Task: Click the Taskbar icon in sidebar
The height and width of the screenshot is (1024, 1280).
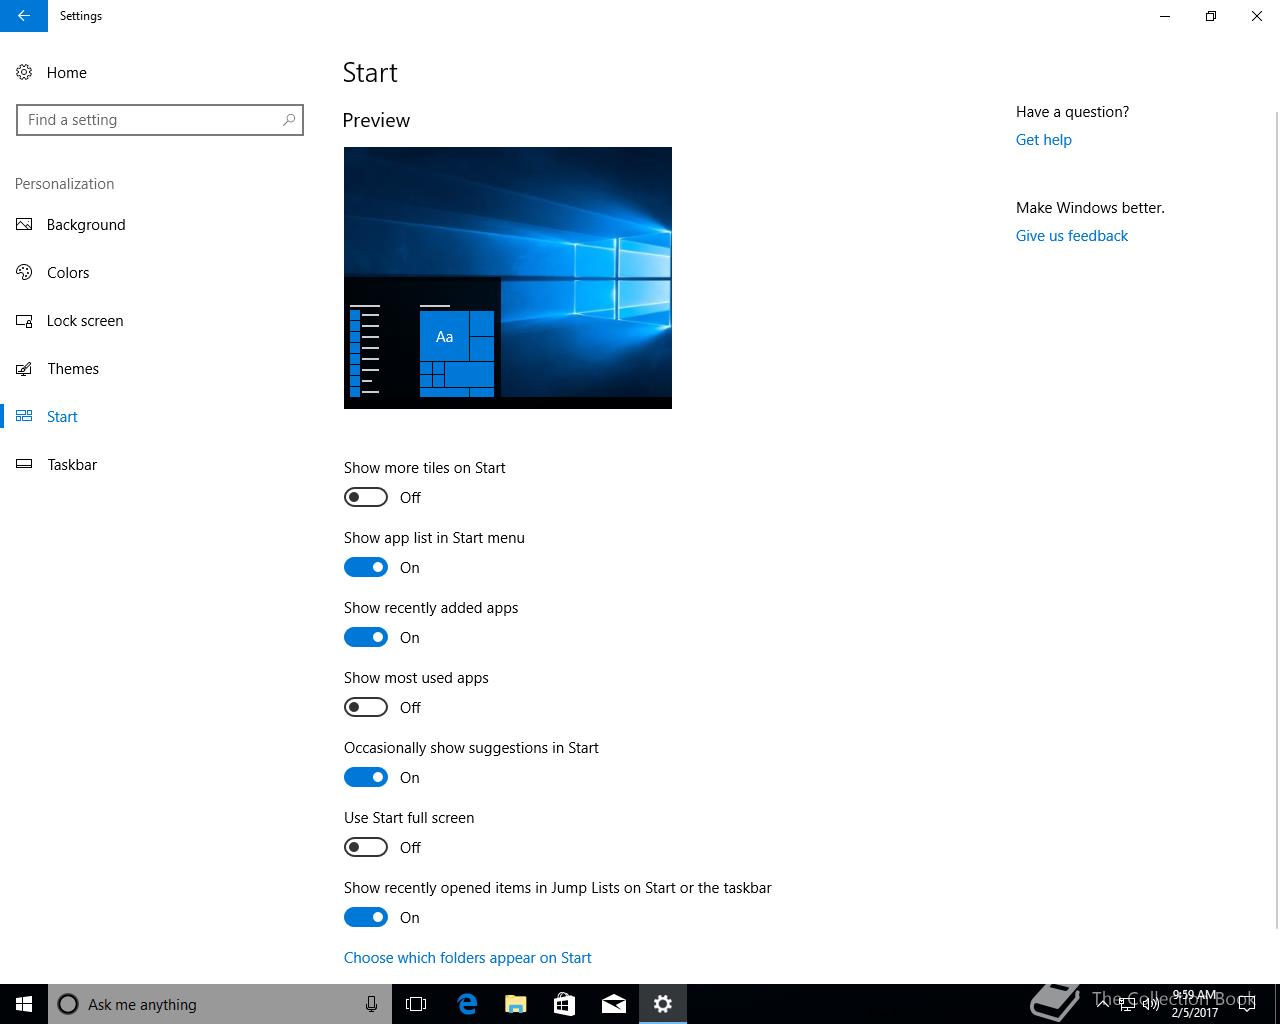Action: [24, 464]
